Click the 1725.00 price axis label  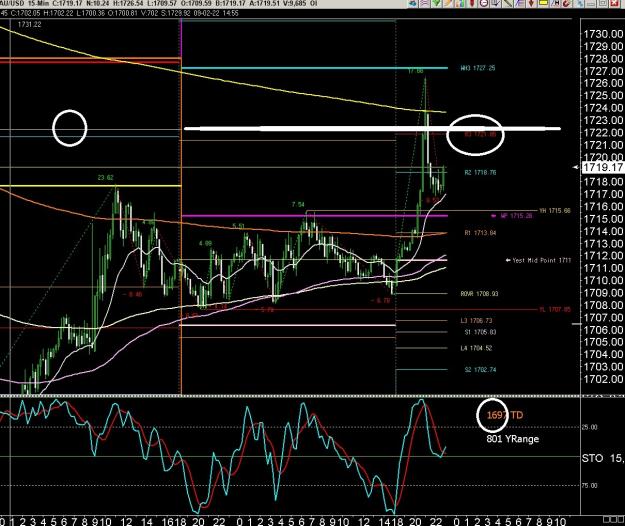[603, 96]
